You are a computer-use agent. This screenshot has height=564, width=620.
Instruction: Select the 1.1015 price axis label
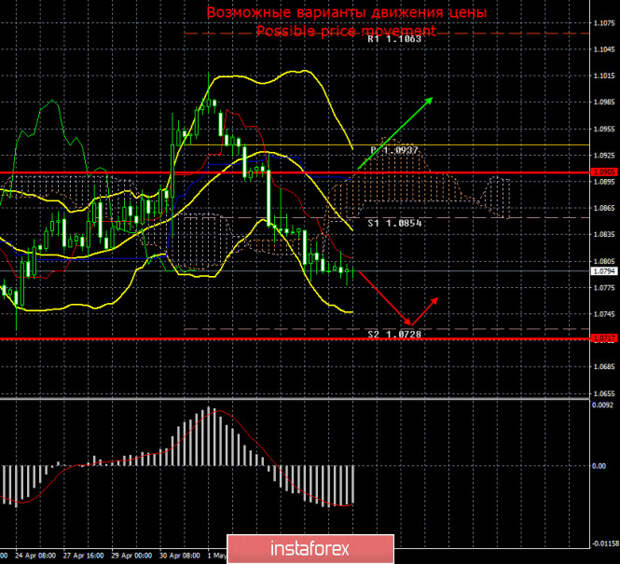click(604, 76)
